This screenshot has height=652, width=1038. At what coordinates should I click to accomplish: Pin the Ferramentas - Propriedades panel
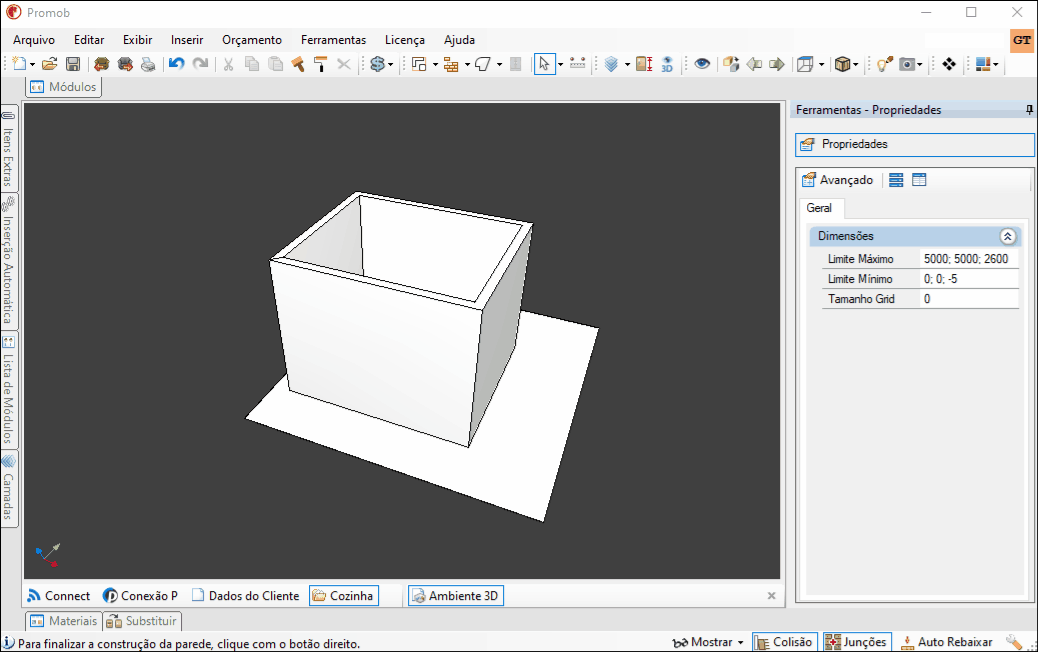point(1029,109)
